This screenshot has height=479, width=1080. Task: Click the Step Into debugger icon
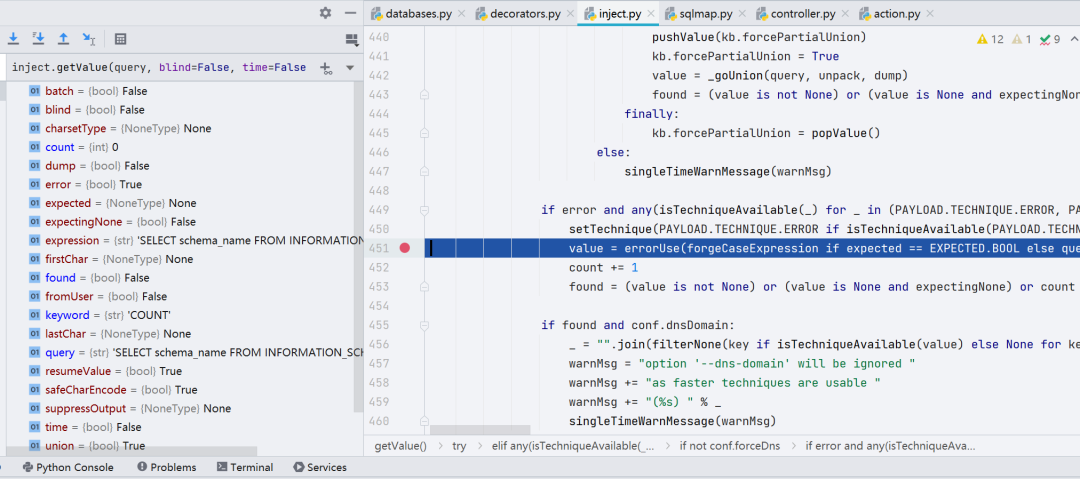[13, 39]
